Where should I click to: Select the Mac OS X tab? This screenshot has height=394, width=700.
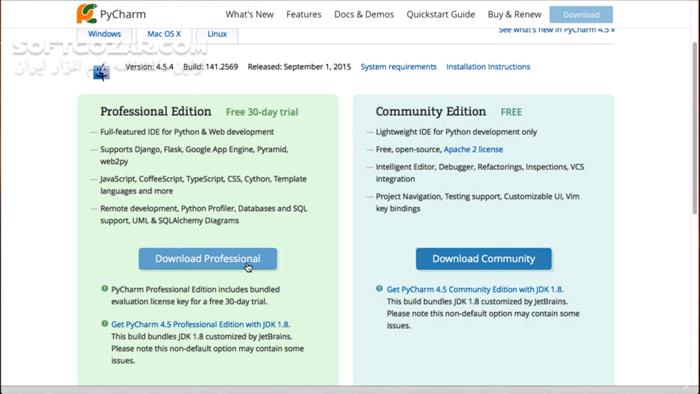click(164, 34)
